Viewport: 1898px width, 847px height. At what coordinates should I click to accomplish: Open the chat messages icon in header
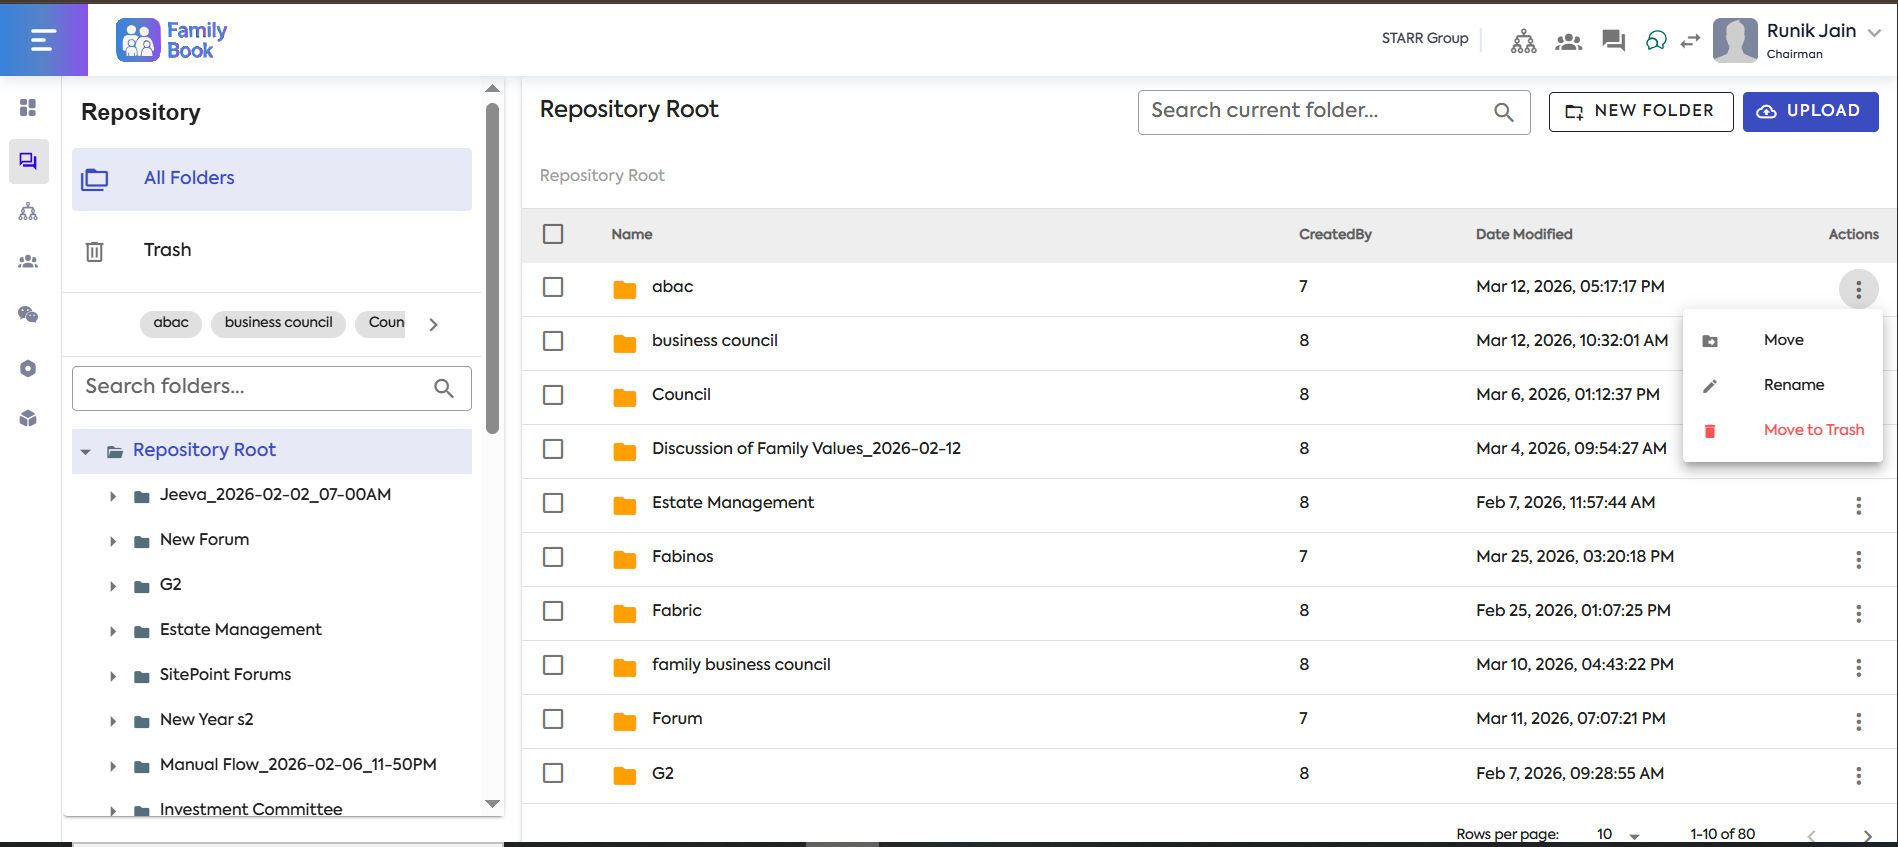[1613, 41]
